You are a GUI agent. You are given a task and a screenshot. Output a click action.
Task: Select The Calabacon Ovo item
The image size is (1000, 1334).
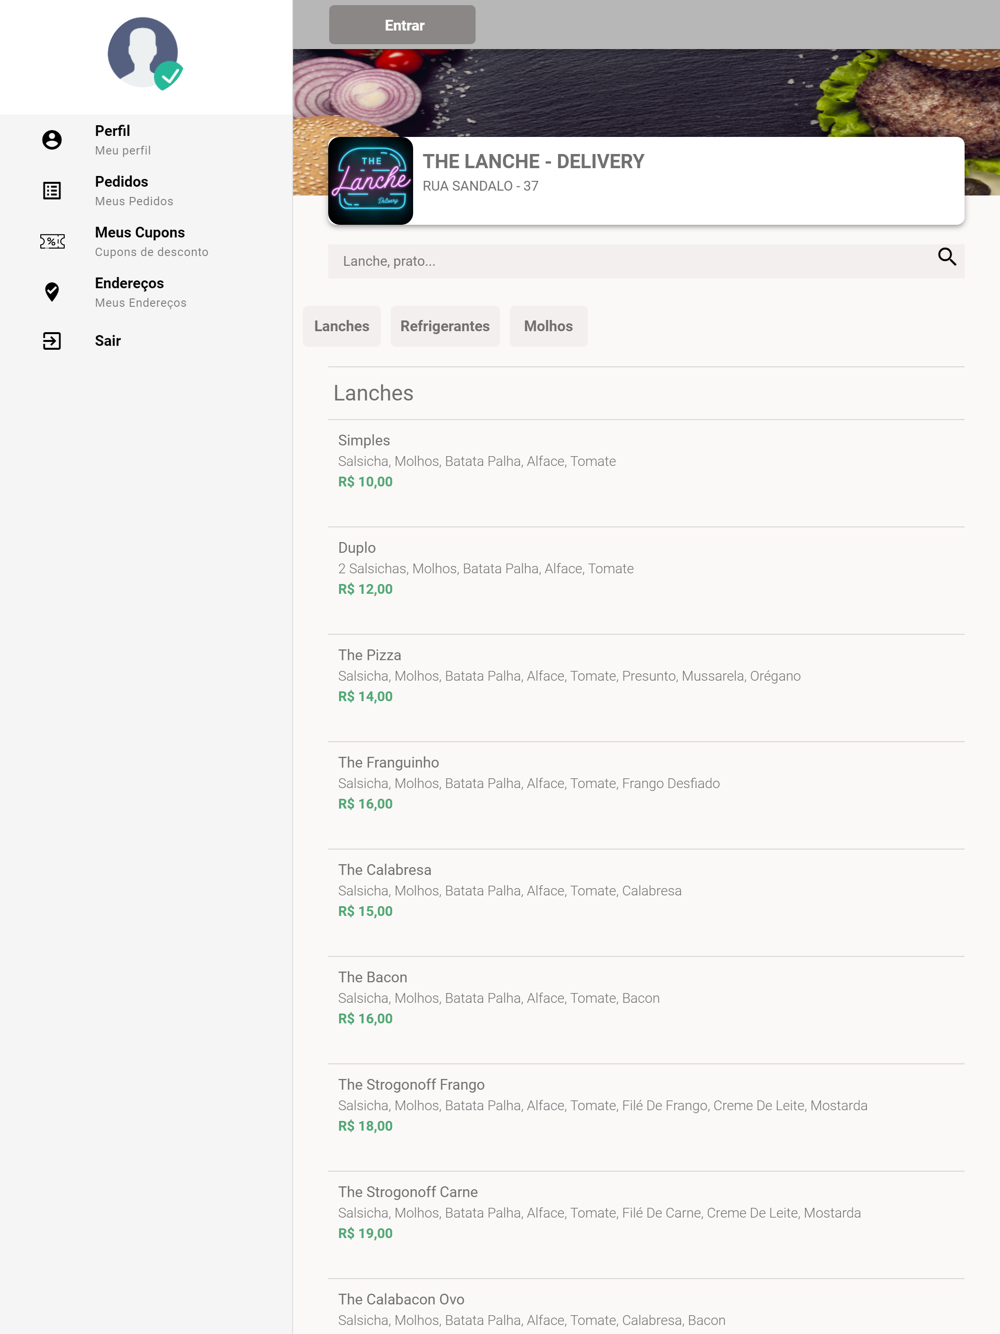pyautogui.click(x=646, y=1307)
